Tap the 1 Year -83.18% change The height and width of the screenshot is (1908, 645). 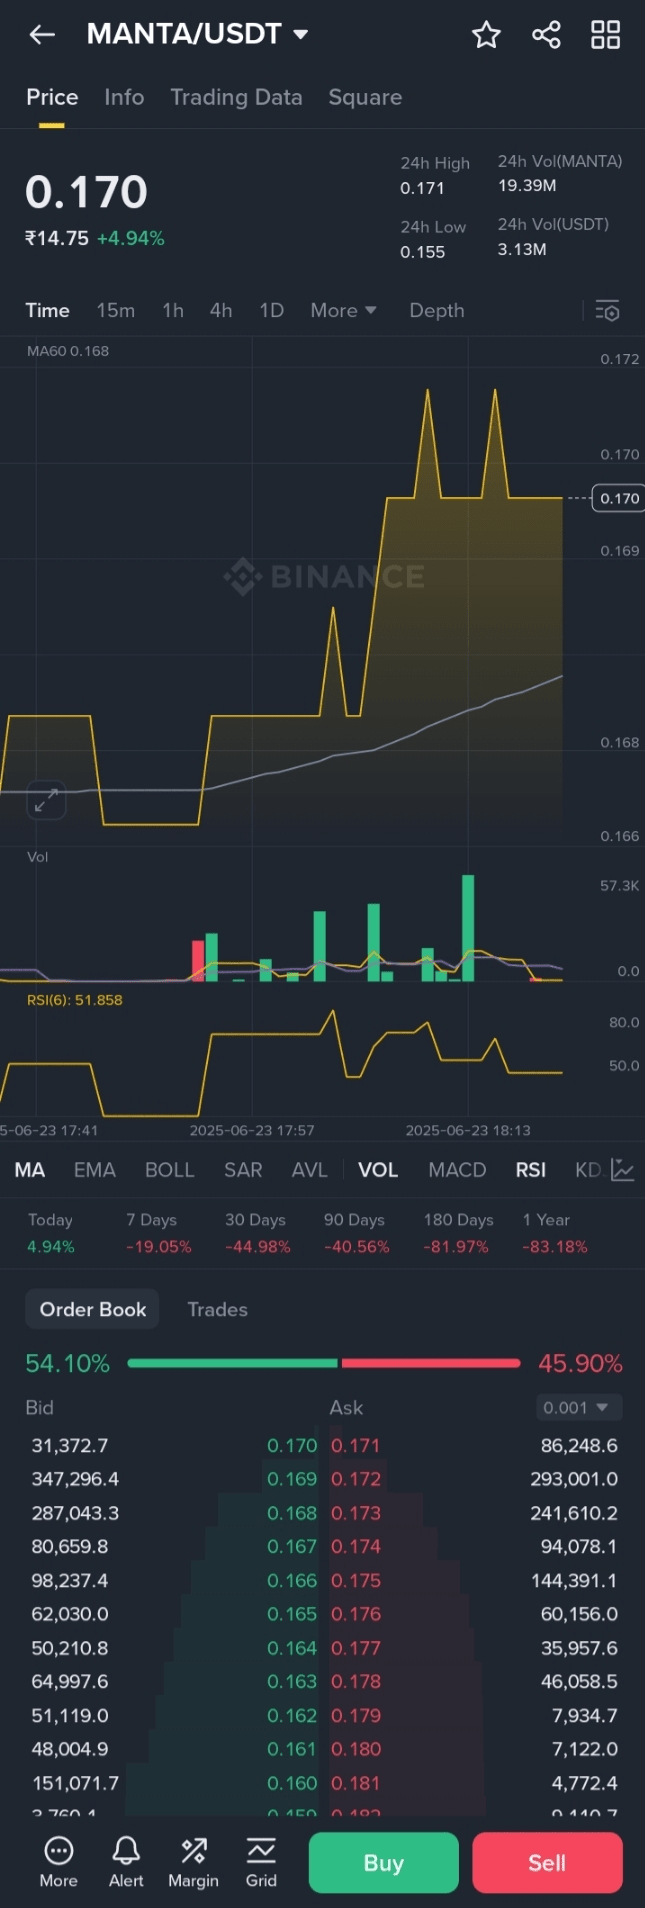pos(555,1233)
